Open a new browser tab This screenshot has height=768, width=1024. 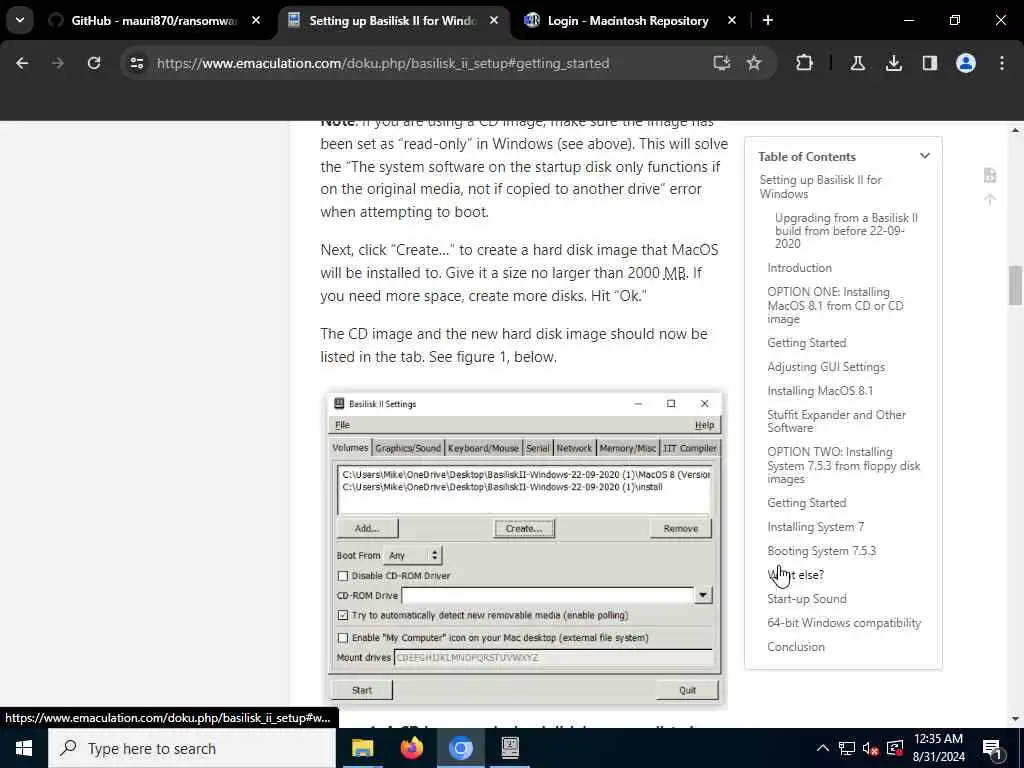pos(768,21)
